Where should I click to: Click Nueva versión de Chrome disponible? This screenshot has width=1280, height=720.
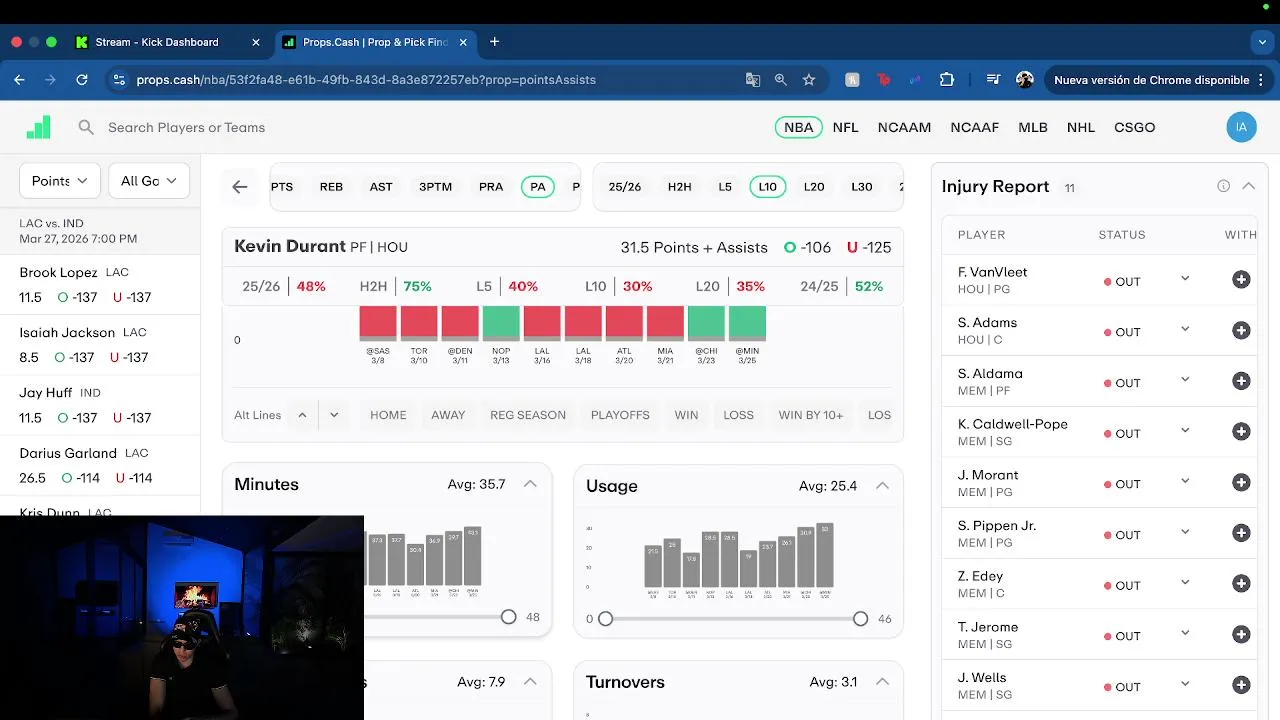click(x=1152, y=80)
